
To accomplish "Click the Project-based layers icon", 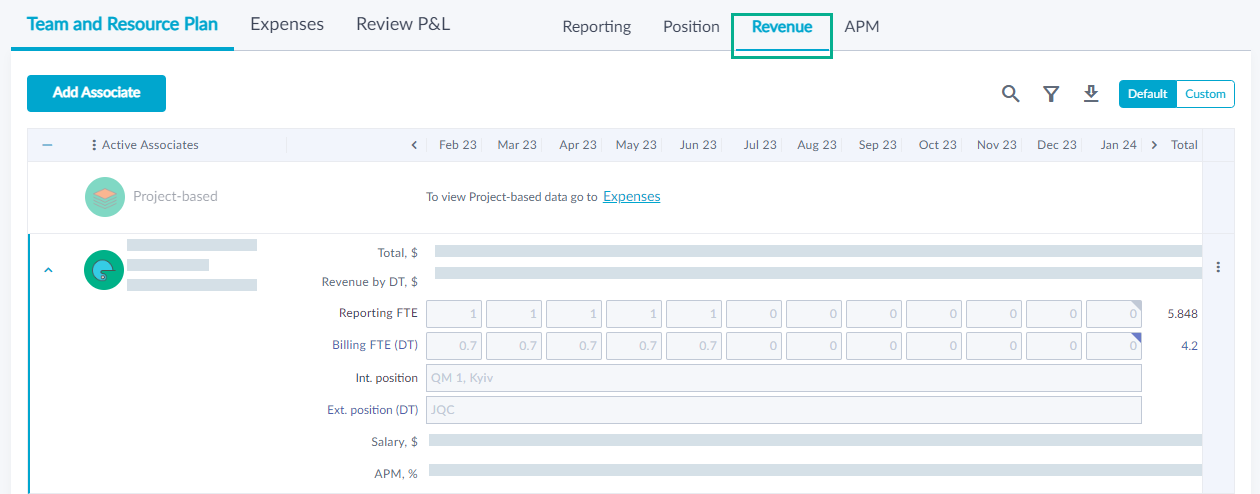I will point(105,197).
